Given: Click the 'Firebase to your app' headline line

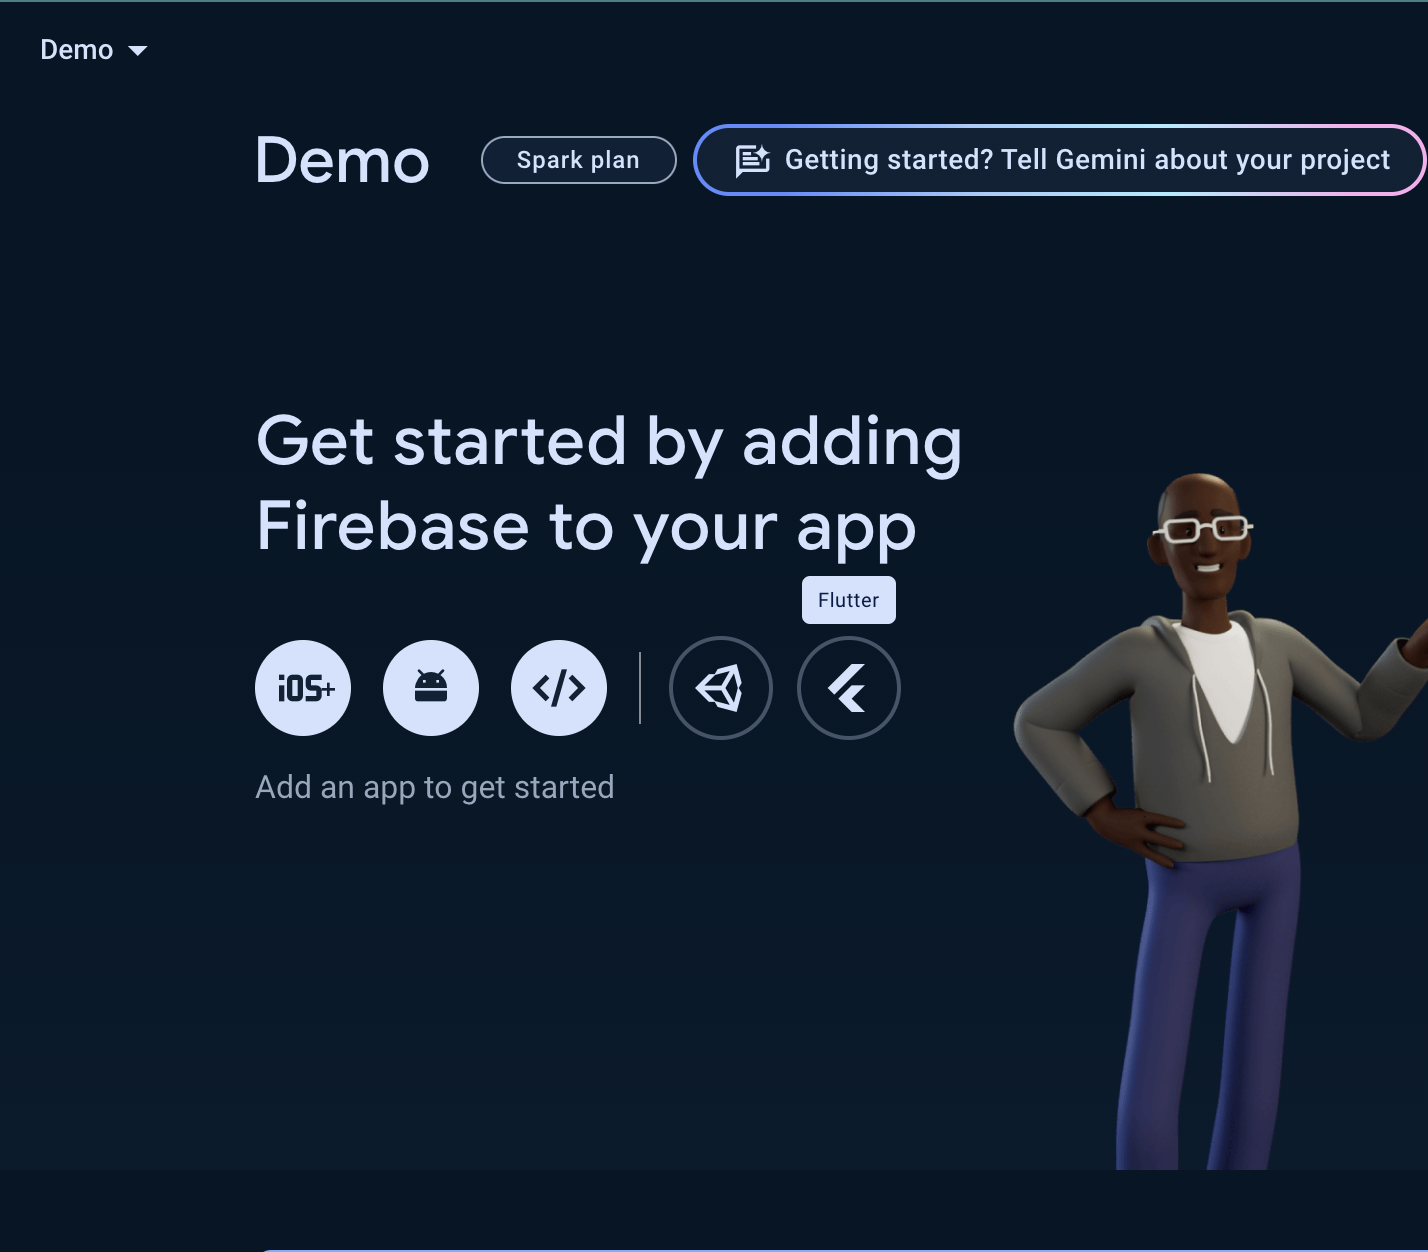Looking at the screenshot, I should 586,527.
